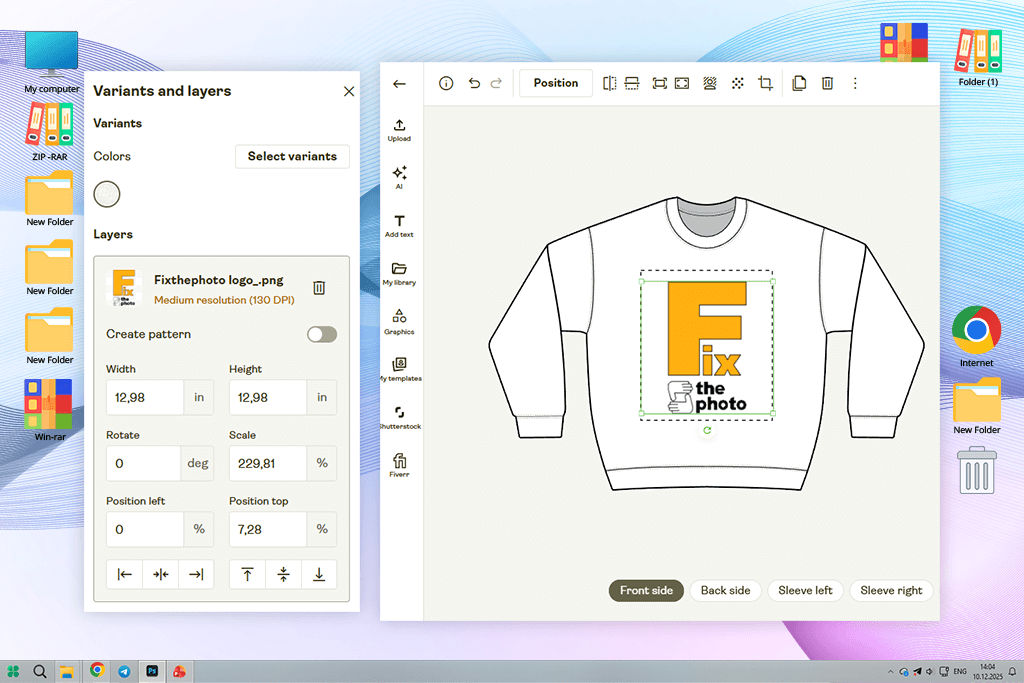Open the Fiverr integration
This screenshot has width=1024, height=683.
click(399, 466)
